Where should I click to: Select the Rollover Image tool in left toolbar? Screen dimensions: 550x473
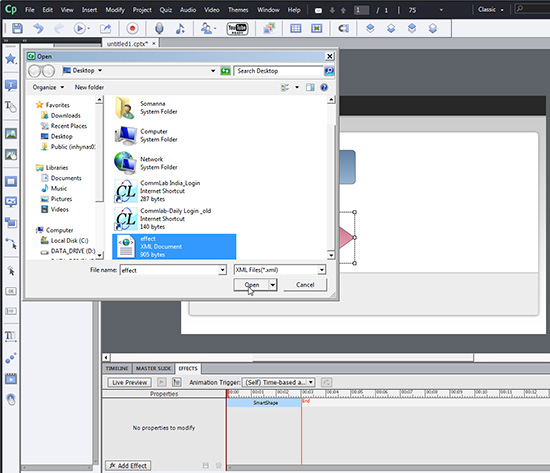[x=11, y=155]
